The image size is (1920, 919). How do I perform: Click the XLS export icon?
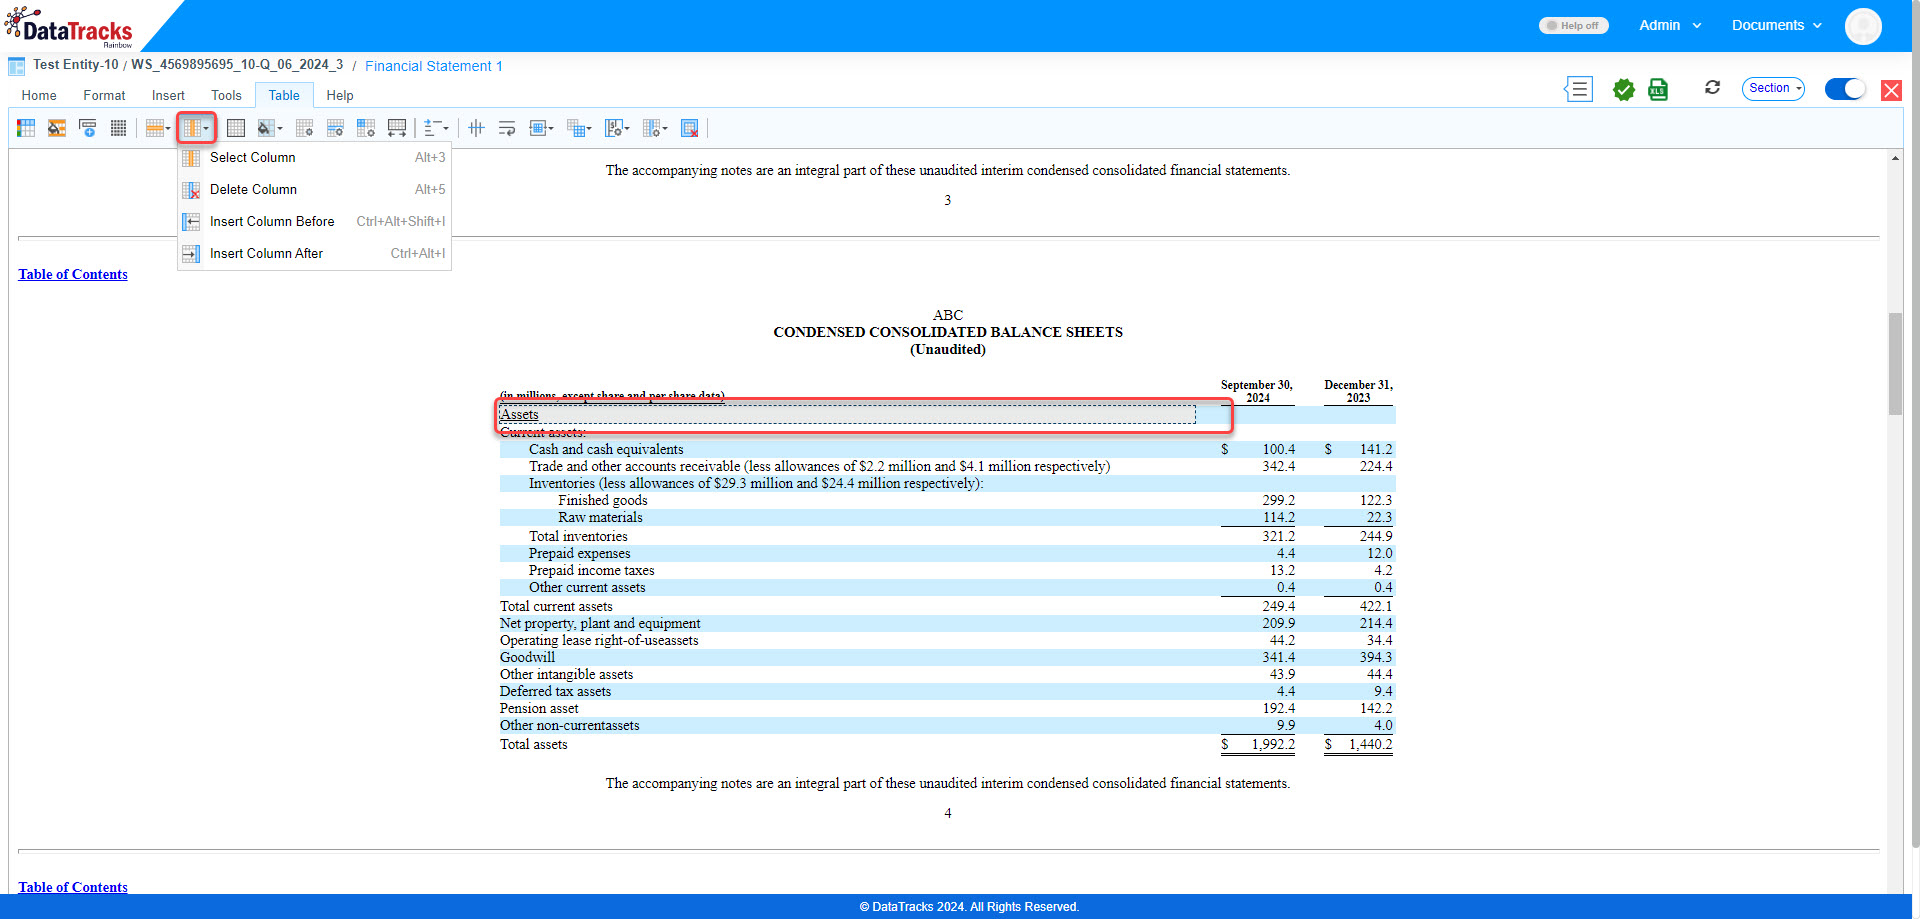pyautogui.click(x=1658, y=89)
